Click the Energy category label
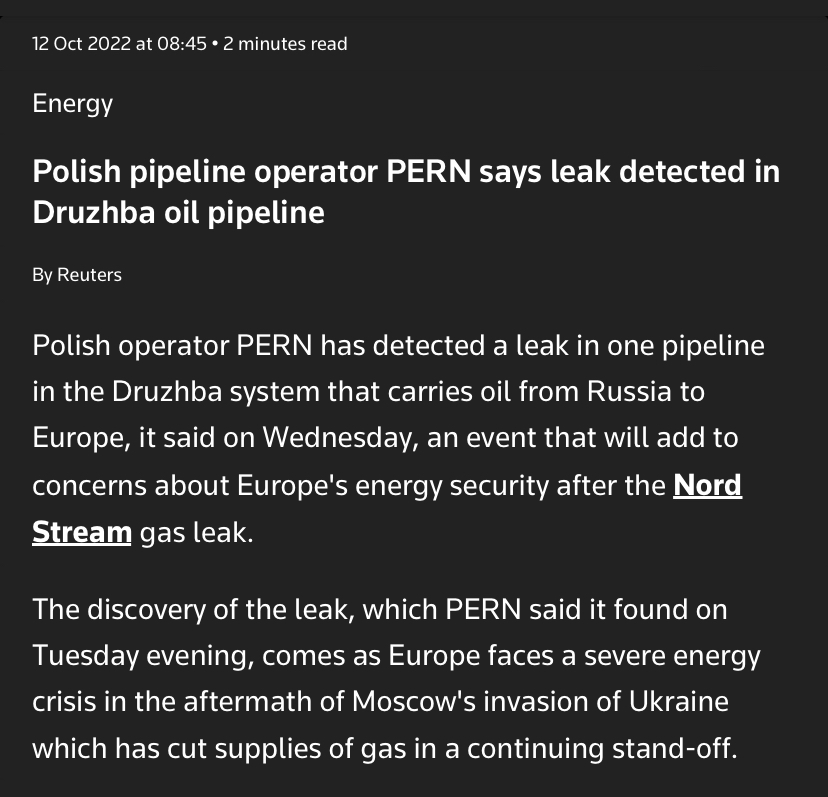The height and width of the screenshot is (797, 828). pos(72,104)
